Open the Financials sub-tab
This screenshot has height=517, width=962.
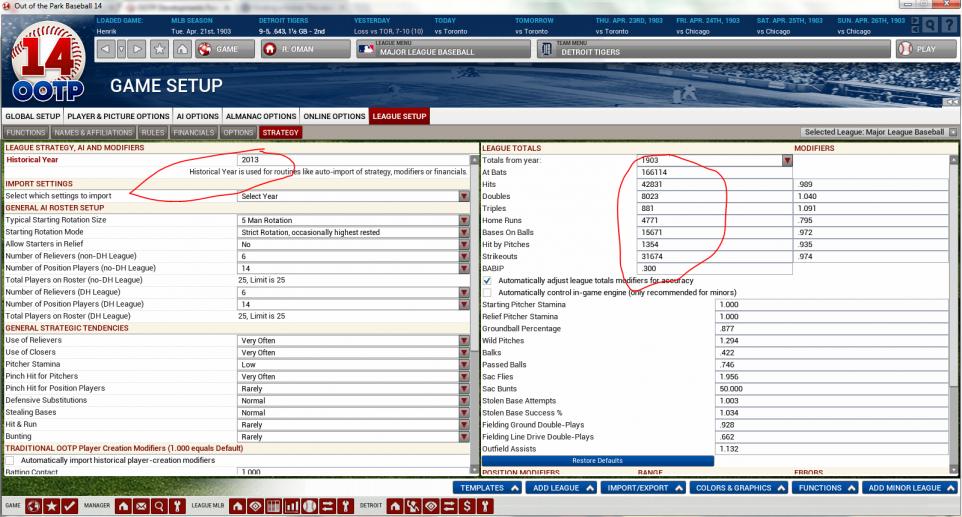click(x=194, y=132)
